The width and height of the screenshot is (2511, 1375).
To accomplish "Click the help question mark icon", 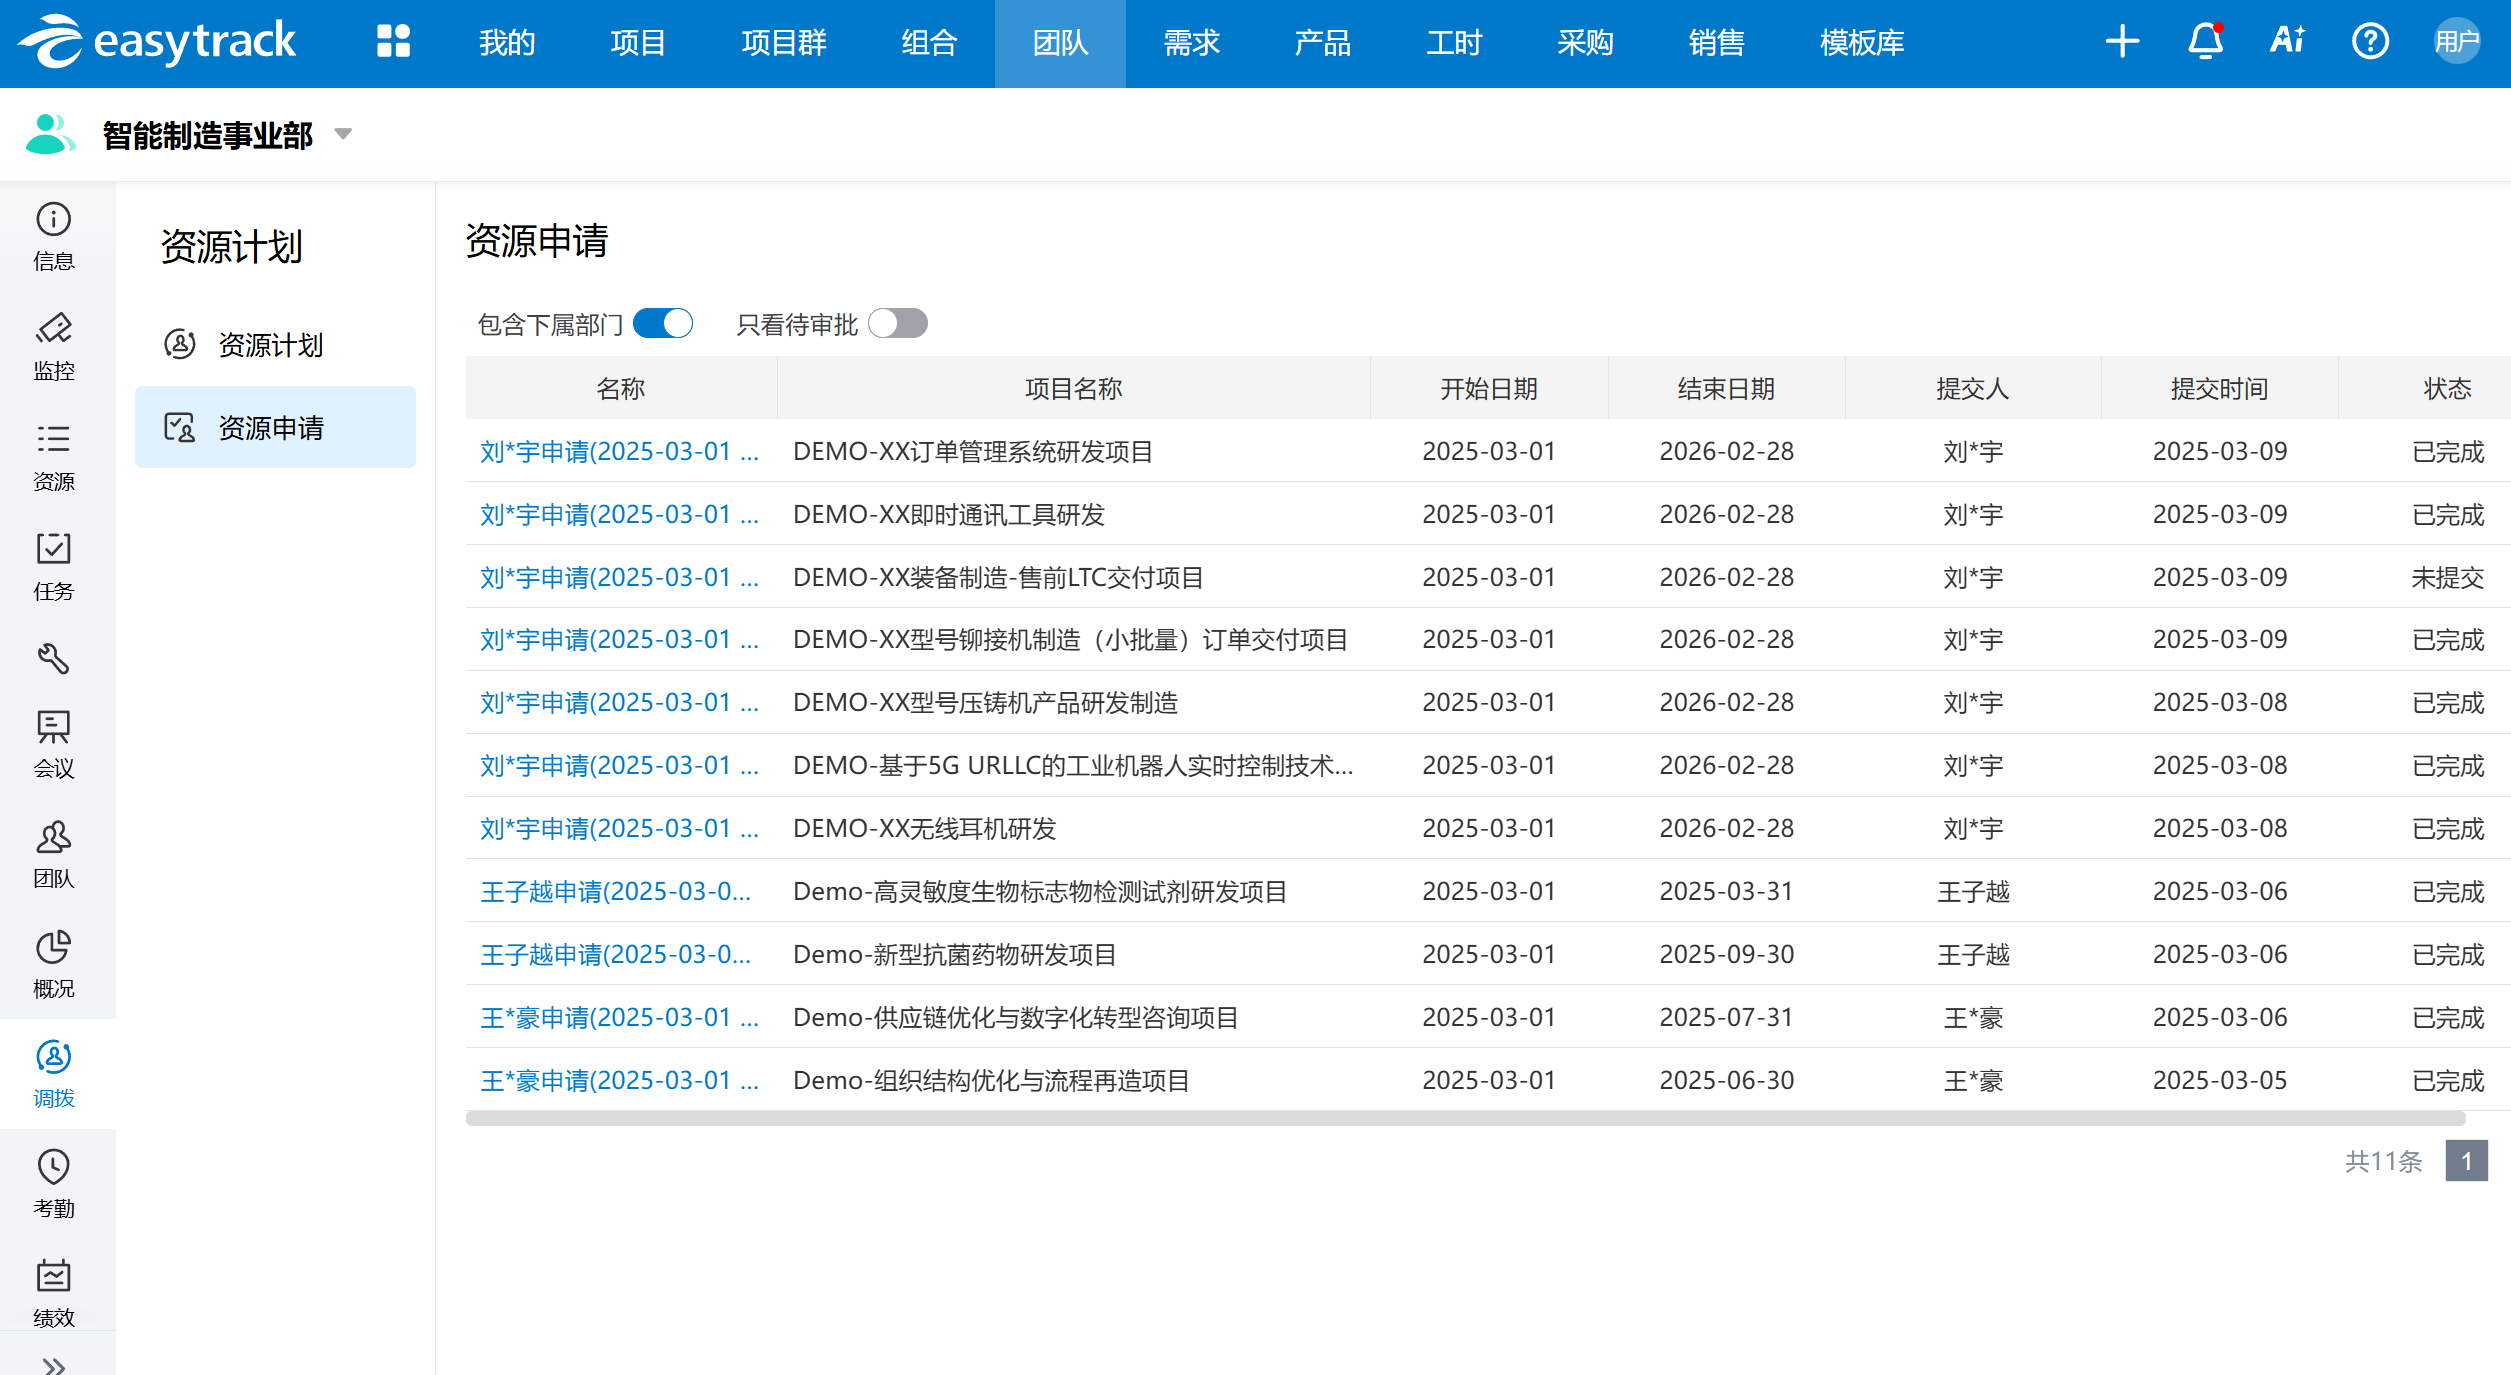I will [2370, 42].
